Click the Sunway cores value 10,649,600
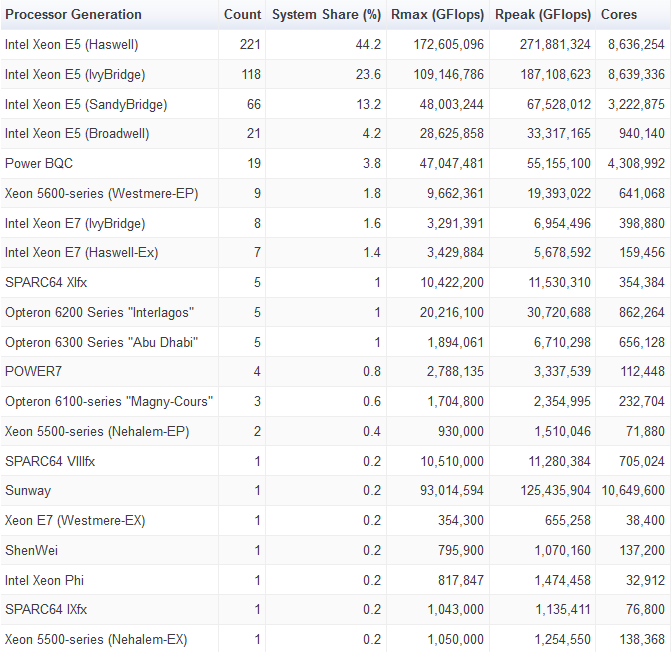672x652 pixels. 633,490
